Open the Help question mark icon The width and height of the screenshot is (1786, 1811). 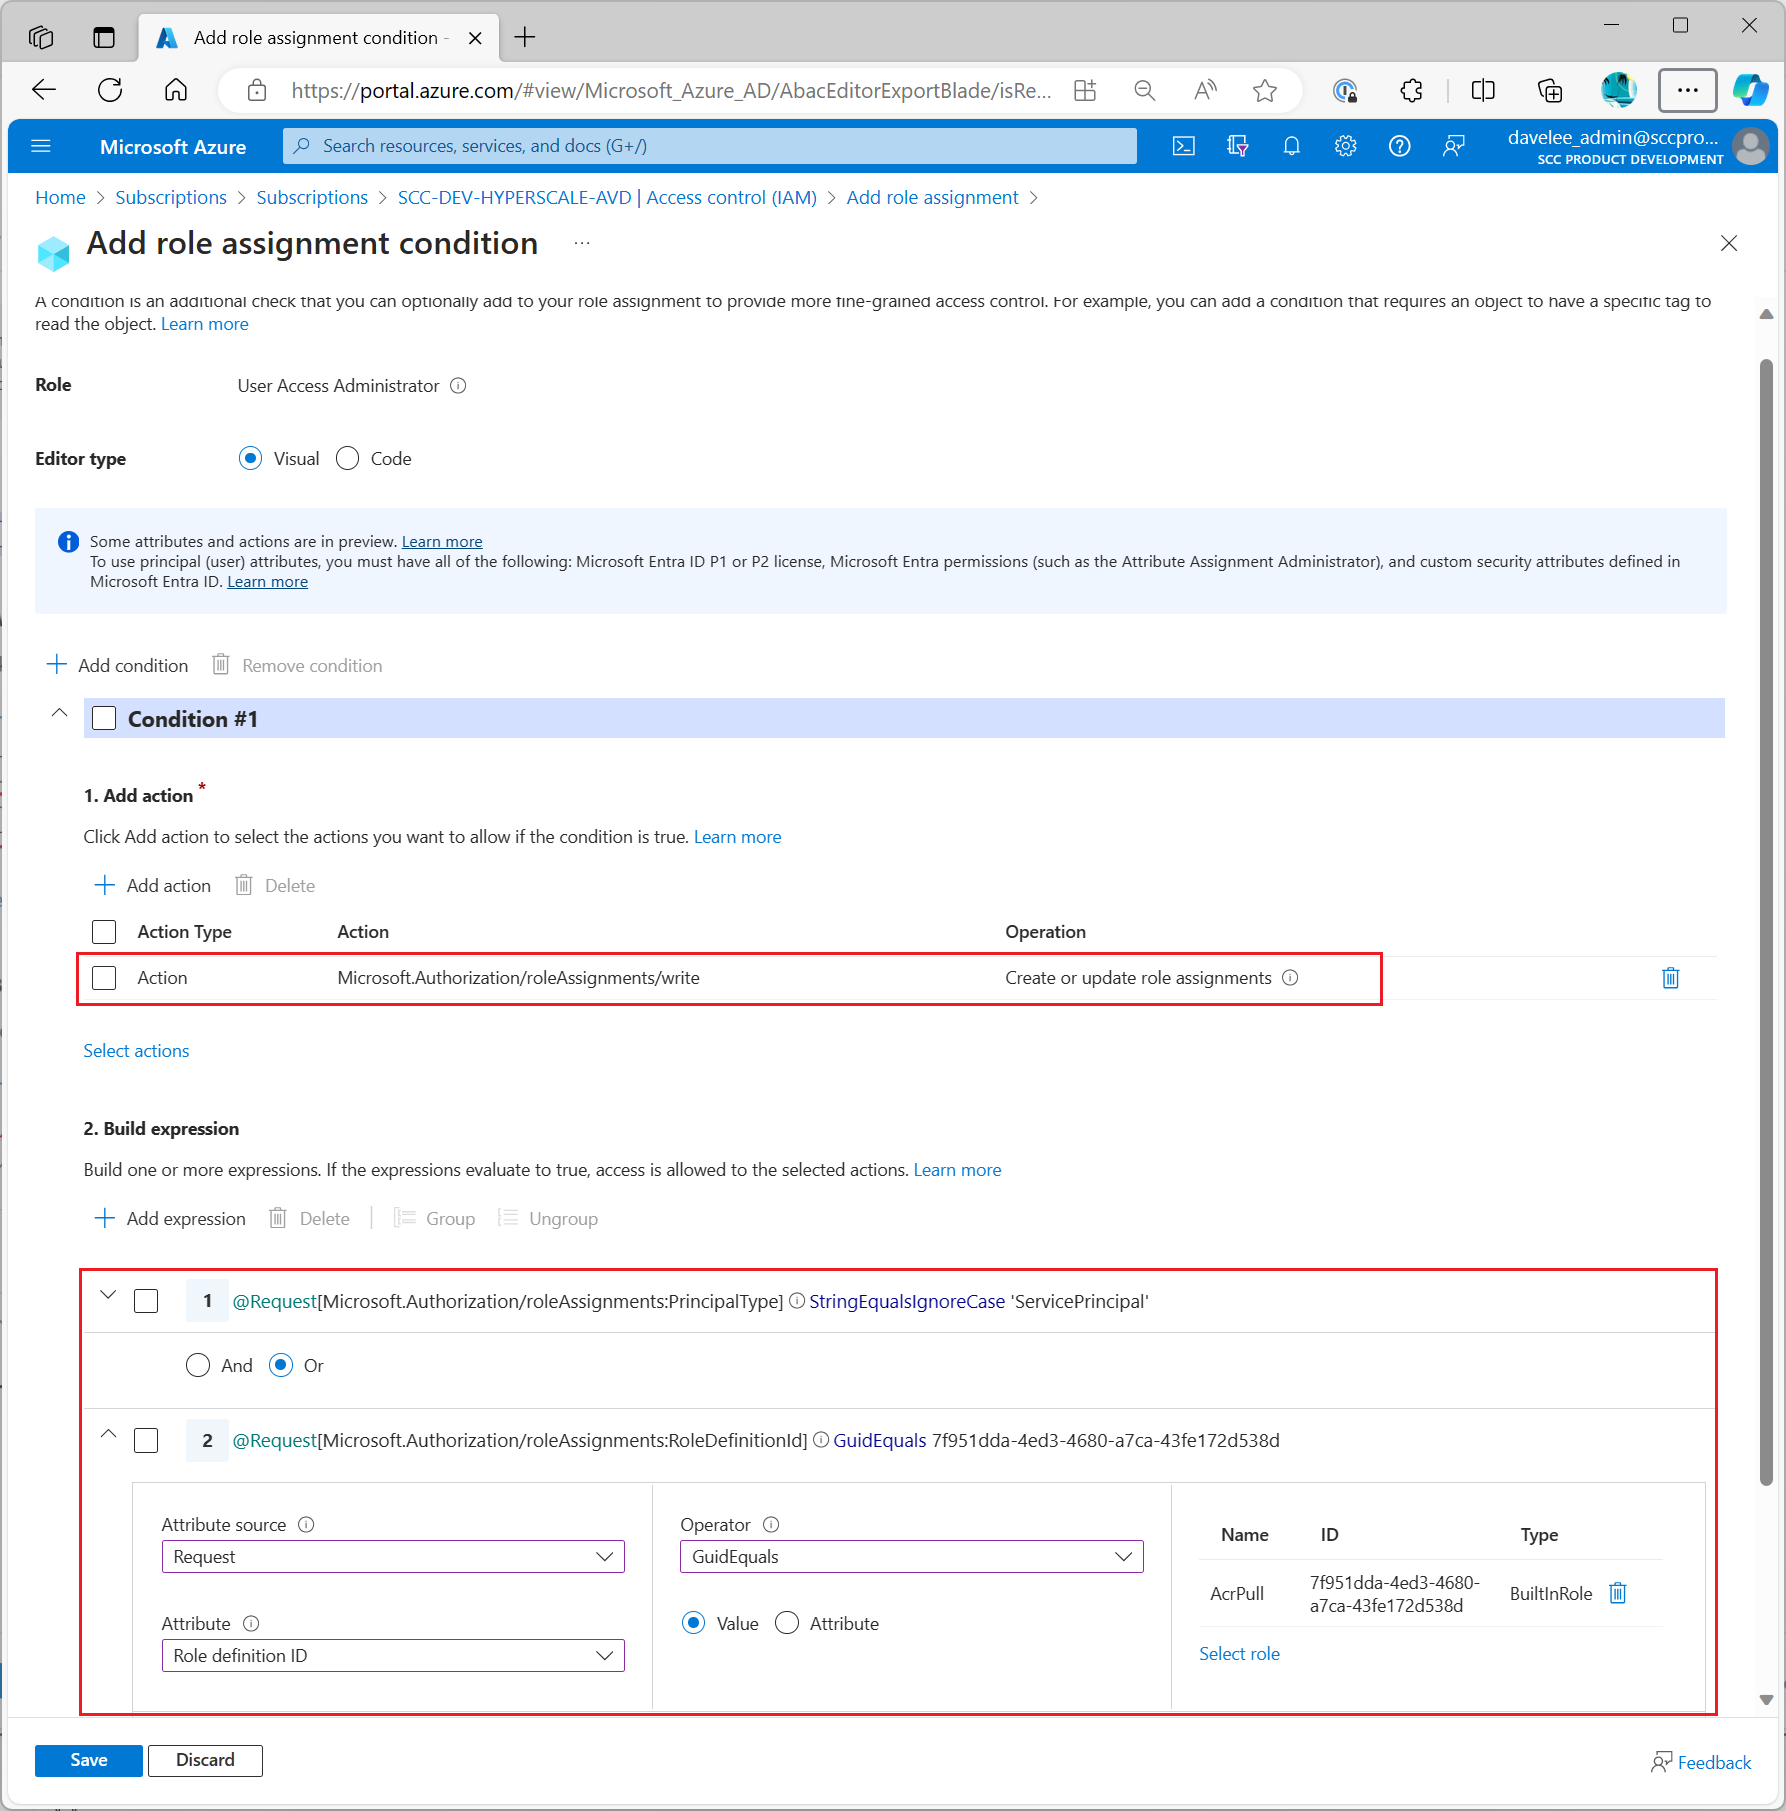coord(1399,146)
